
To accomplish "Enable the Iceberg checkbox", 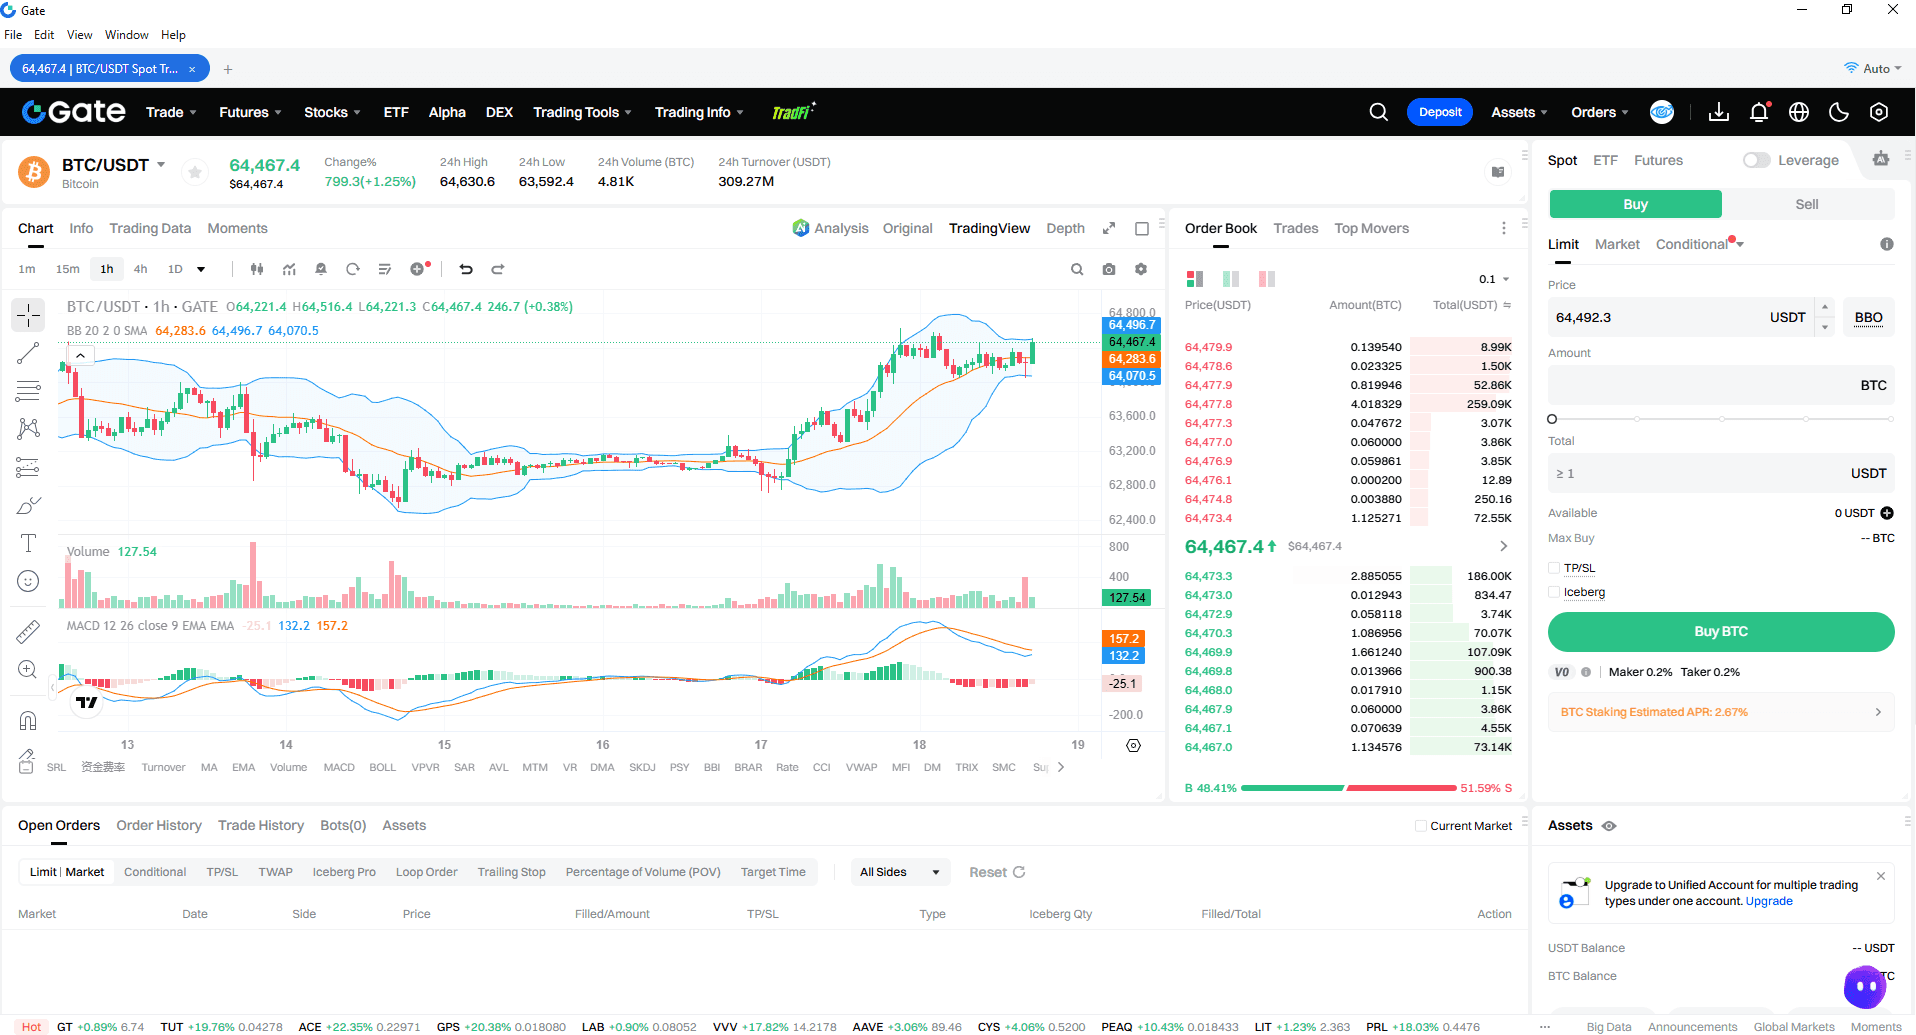I will tap(1554, 592).
